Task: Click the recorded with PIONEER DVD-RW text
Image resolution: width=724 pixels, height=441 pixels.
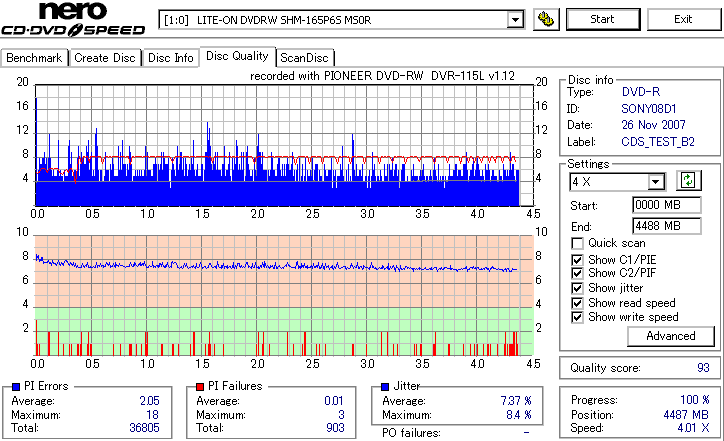Action: click(382, 76)
